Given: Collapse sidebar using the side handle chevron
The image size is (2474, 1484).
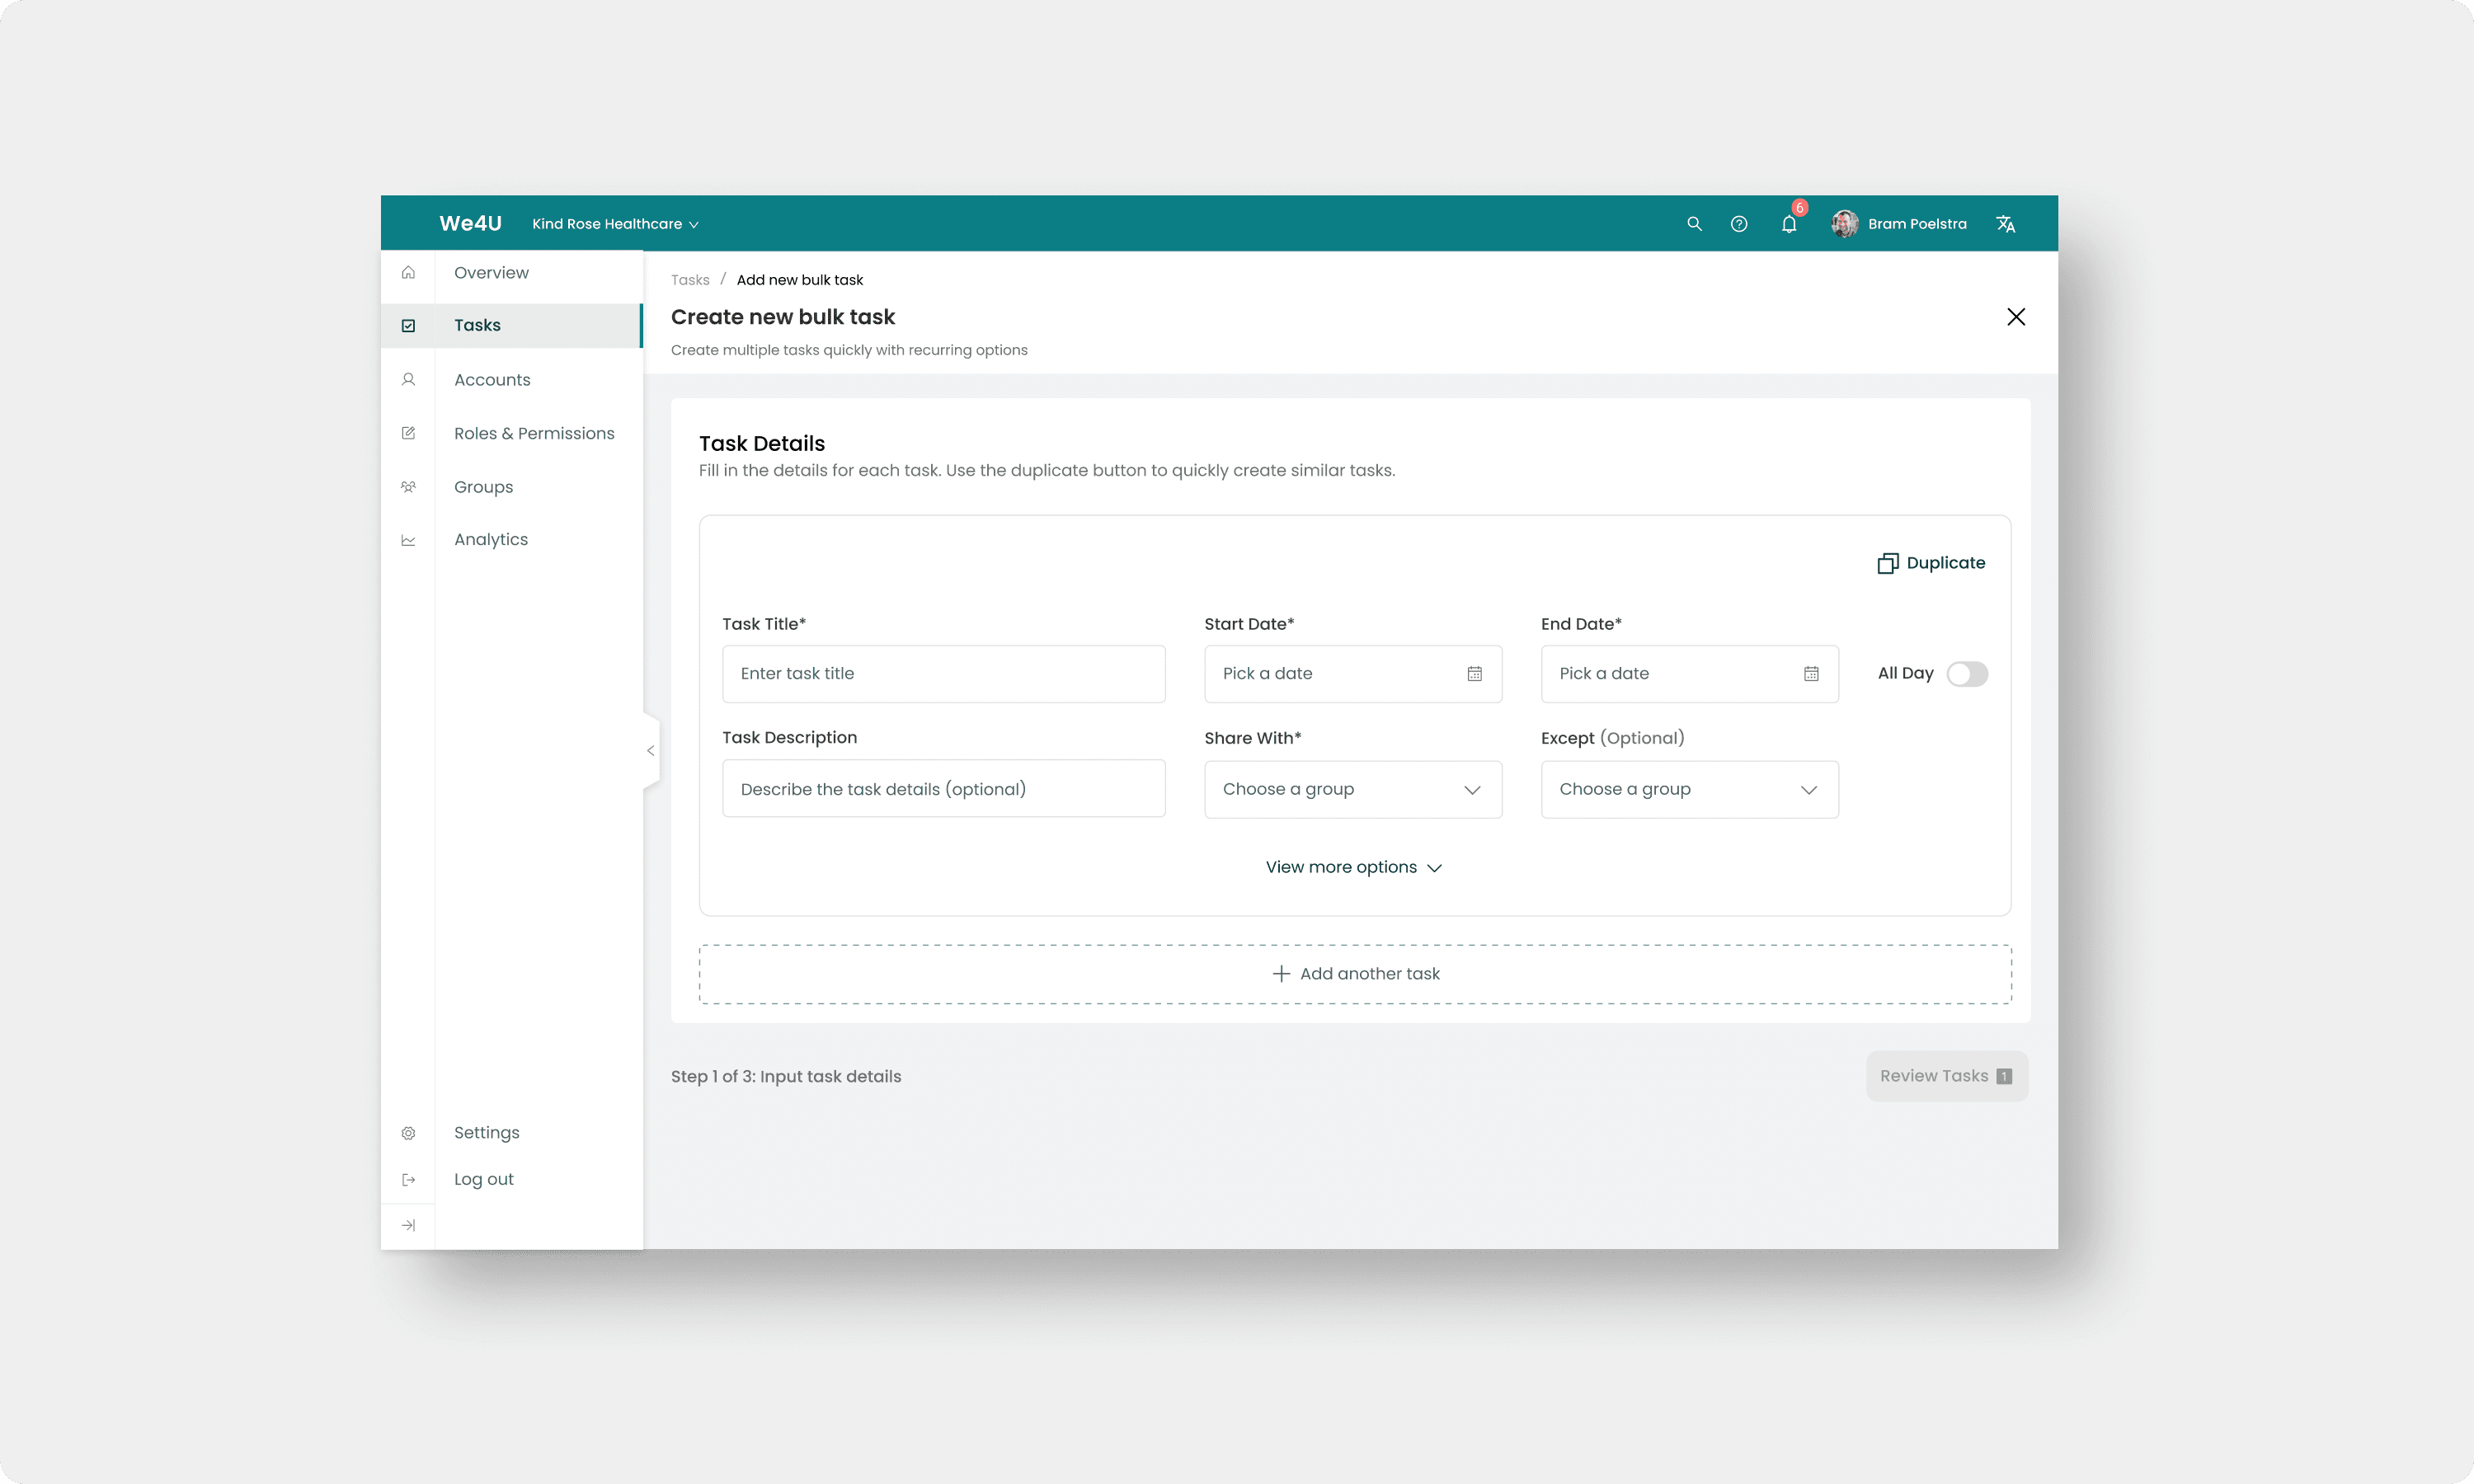Looking at the screenshot, I should [x=650, y=751].
